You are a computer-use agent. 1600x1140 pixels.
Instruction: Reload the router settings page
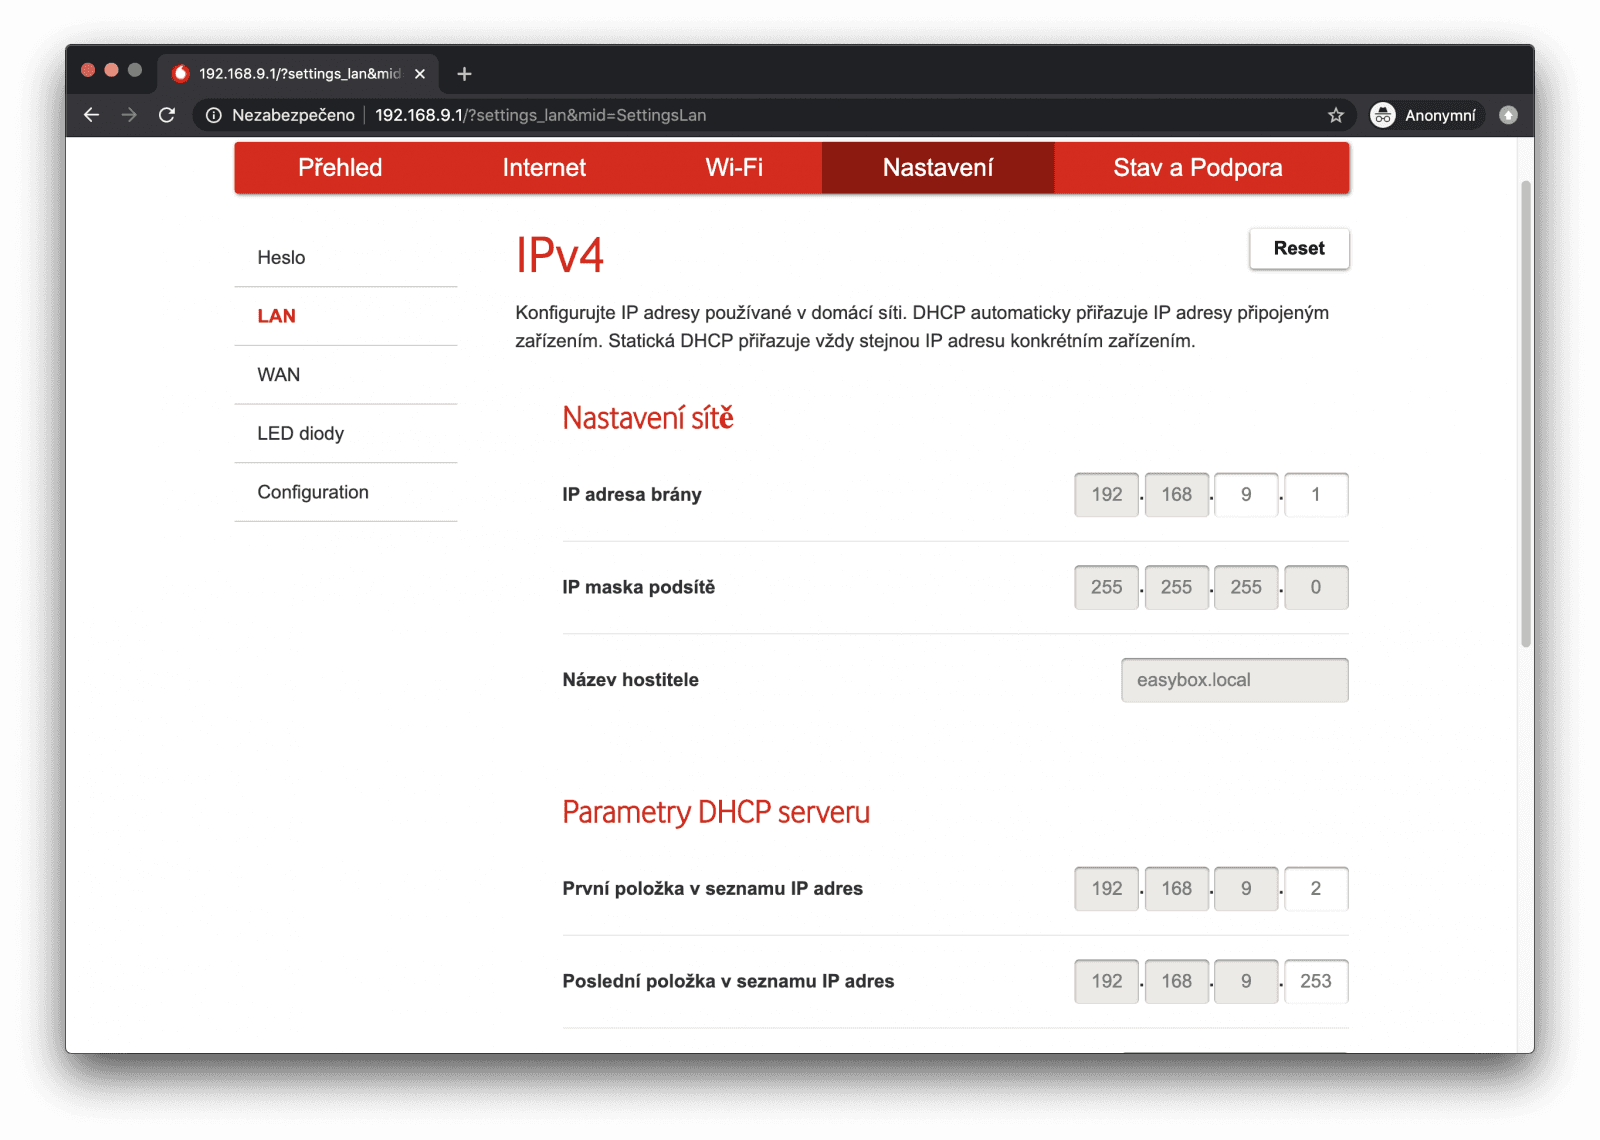pos(166,115)
